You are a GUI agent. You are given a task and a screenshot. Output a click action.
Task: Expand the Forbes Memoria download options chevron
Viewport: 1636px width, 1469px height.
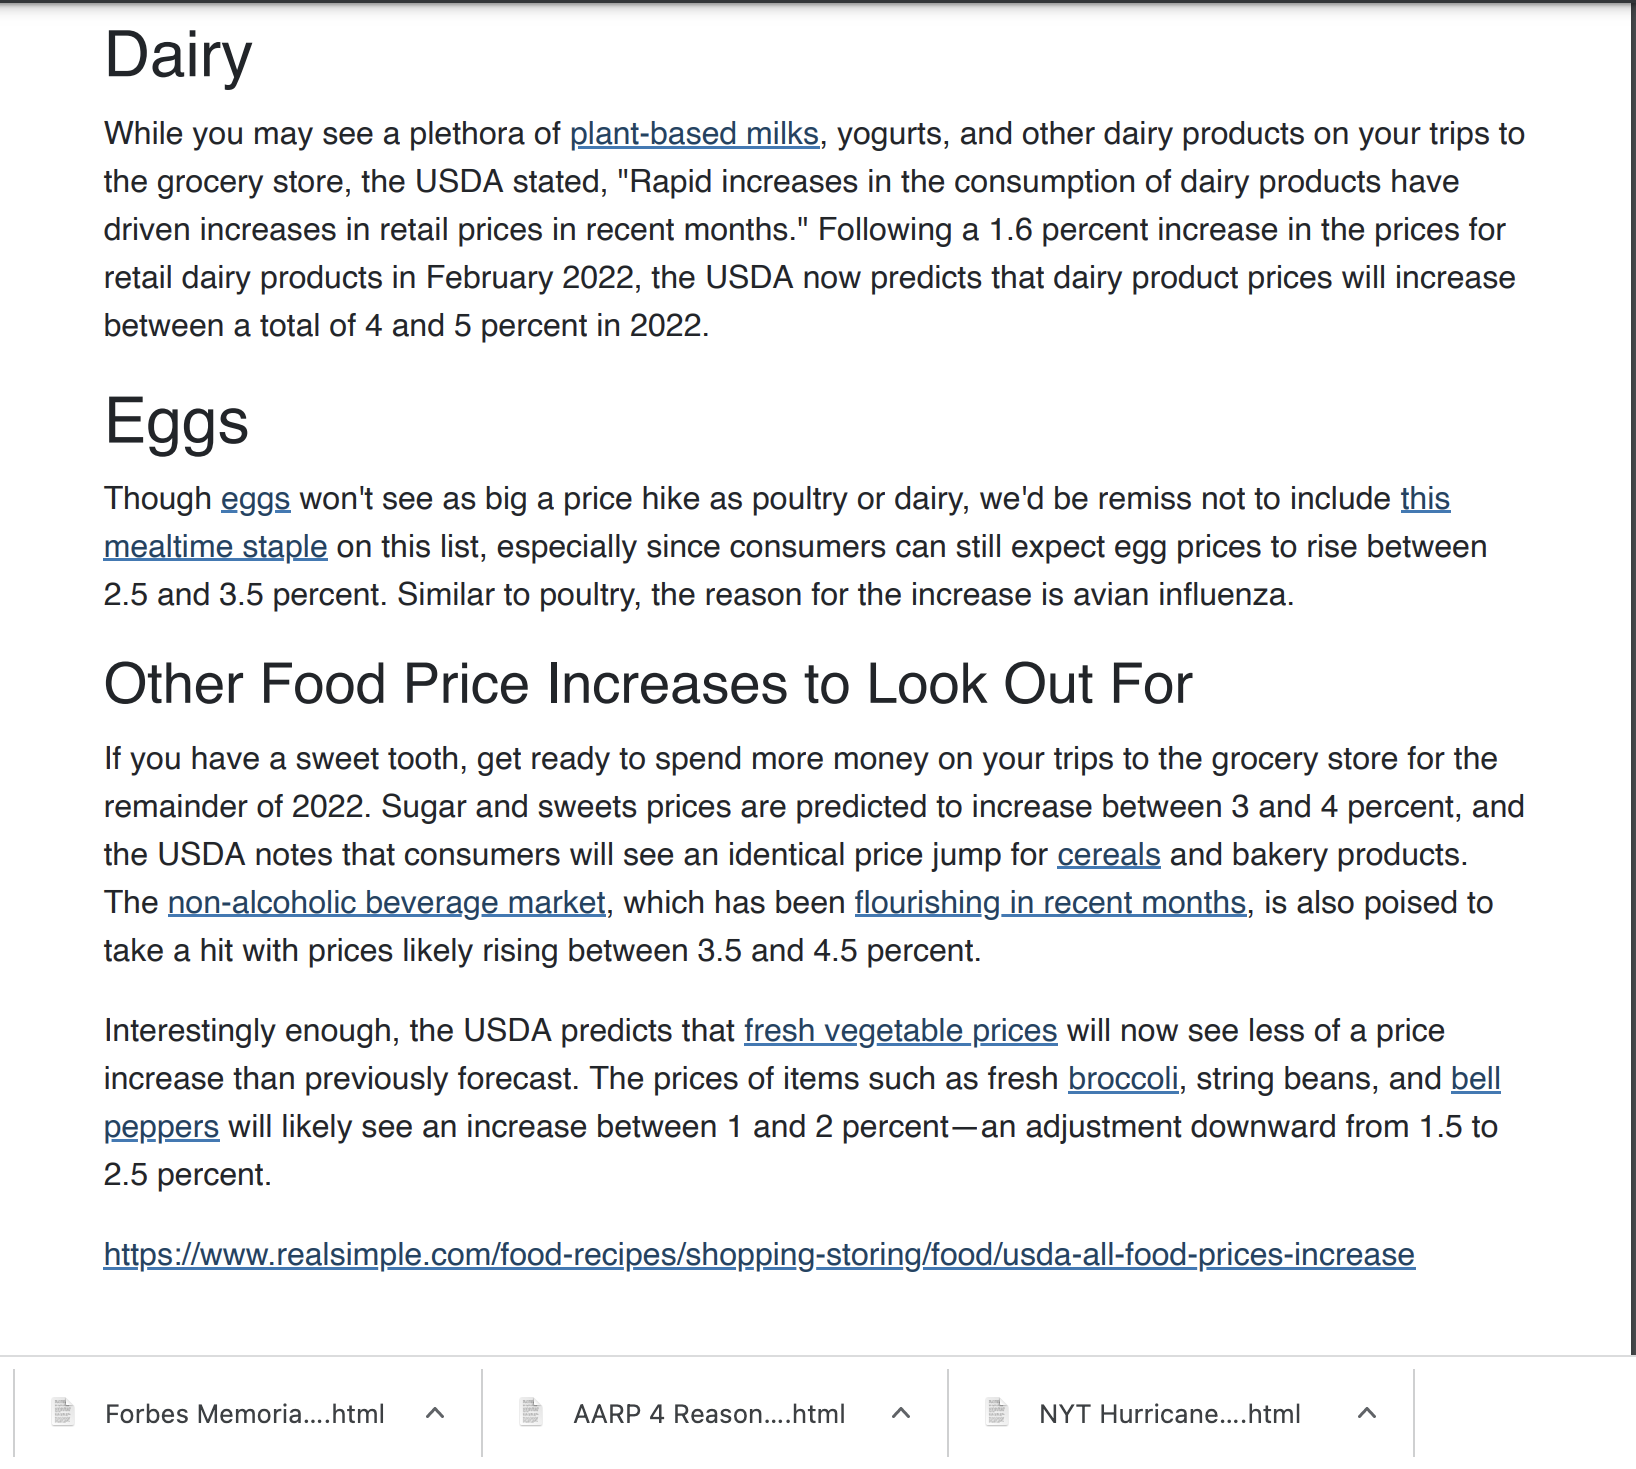pyautogui.click(x=434, y=1413)
